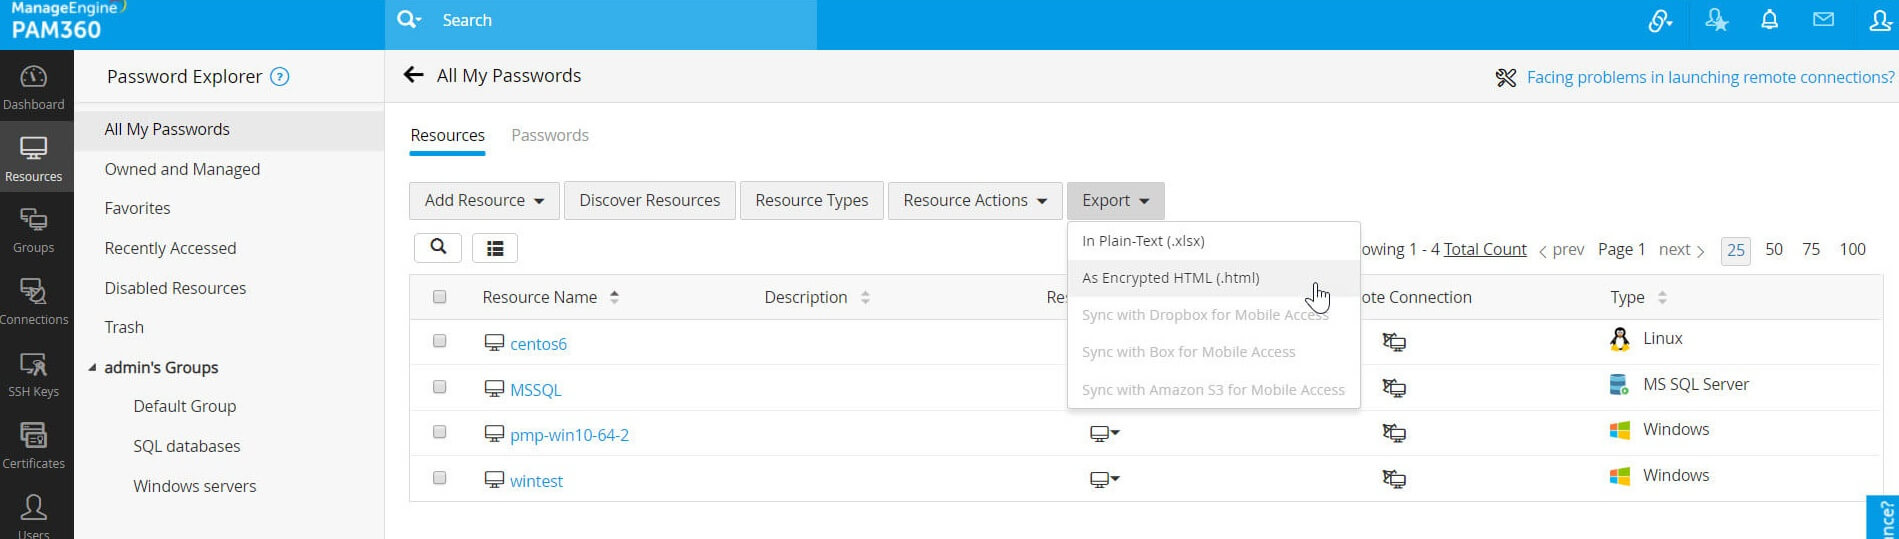1899x539 pixels.
Task: Open the mail envelope icon
Action: [x=1823, y=21]
